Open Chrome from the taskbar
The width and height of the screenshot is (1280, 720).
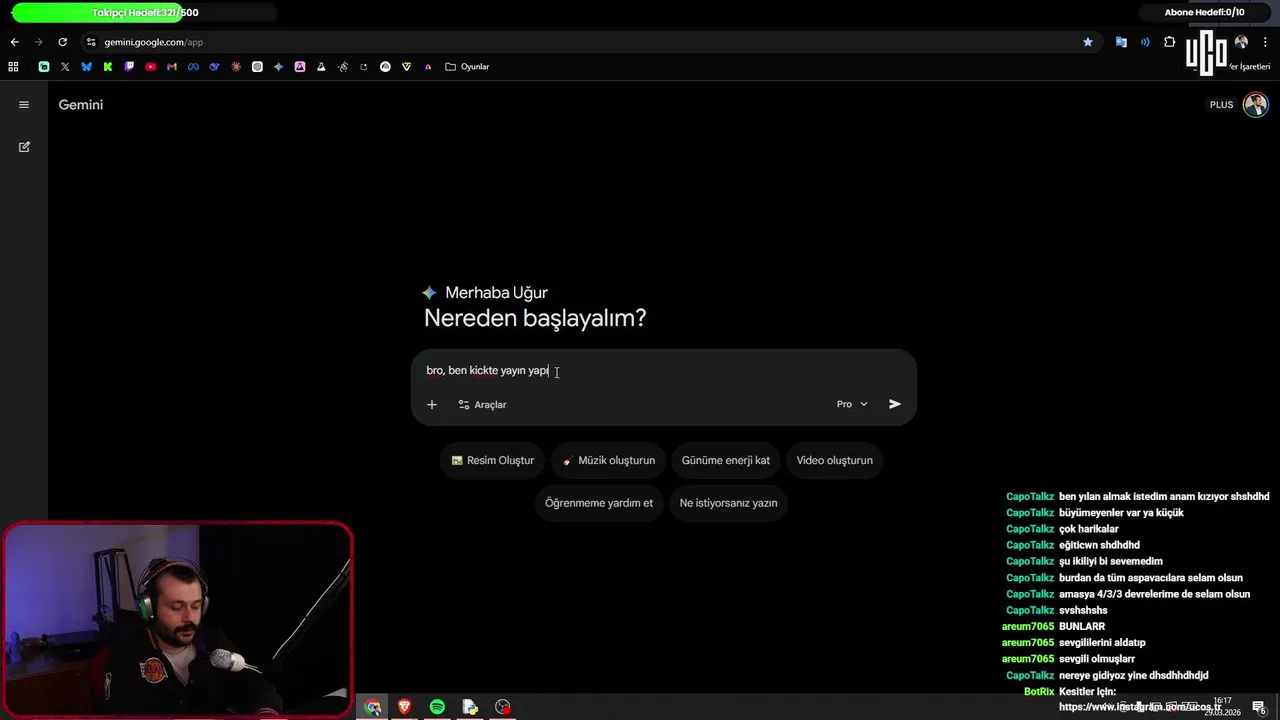coord(373,707)
